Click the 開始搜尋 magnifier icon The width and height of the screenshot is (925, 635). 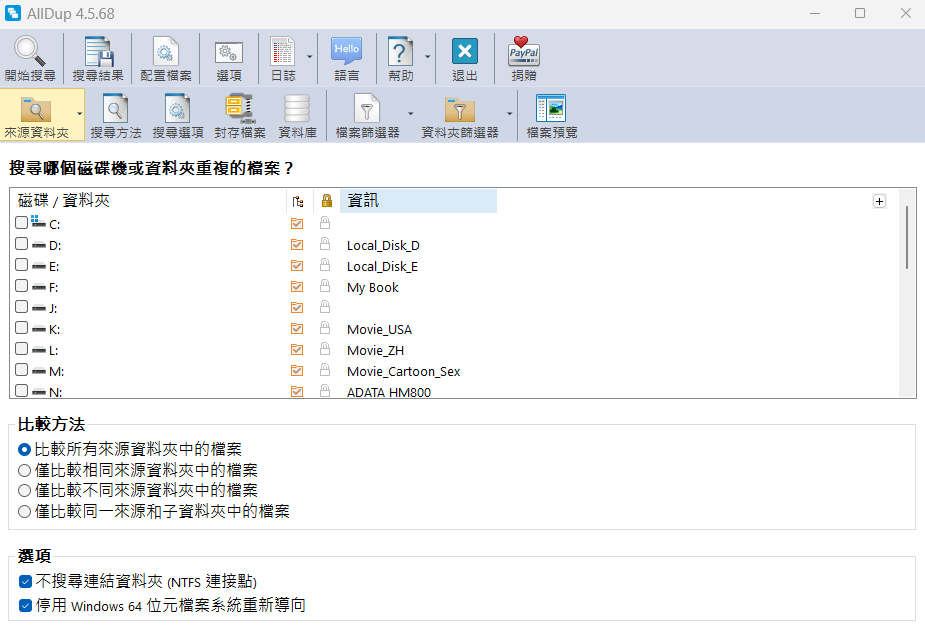29,51
